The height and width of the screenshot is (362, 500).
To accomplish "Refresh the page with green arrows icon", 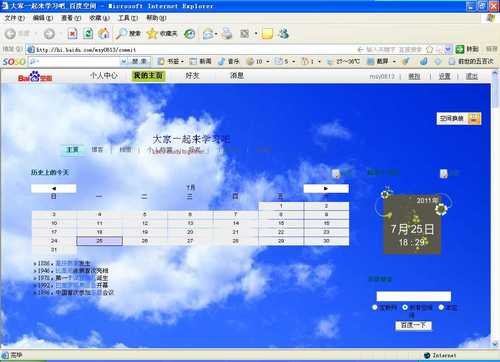I will 88,33.
